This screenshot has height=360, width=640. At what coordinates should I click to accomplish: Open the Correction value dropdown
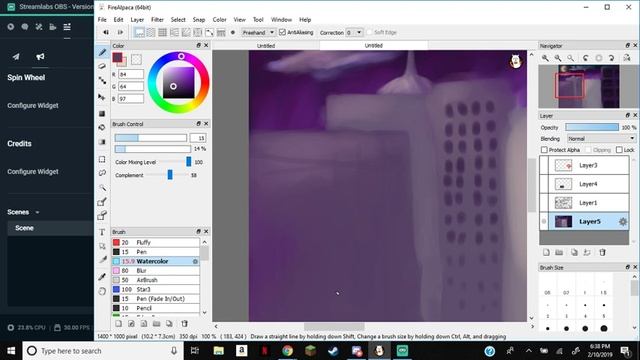tap(354, 32)
